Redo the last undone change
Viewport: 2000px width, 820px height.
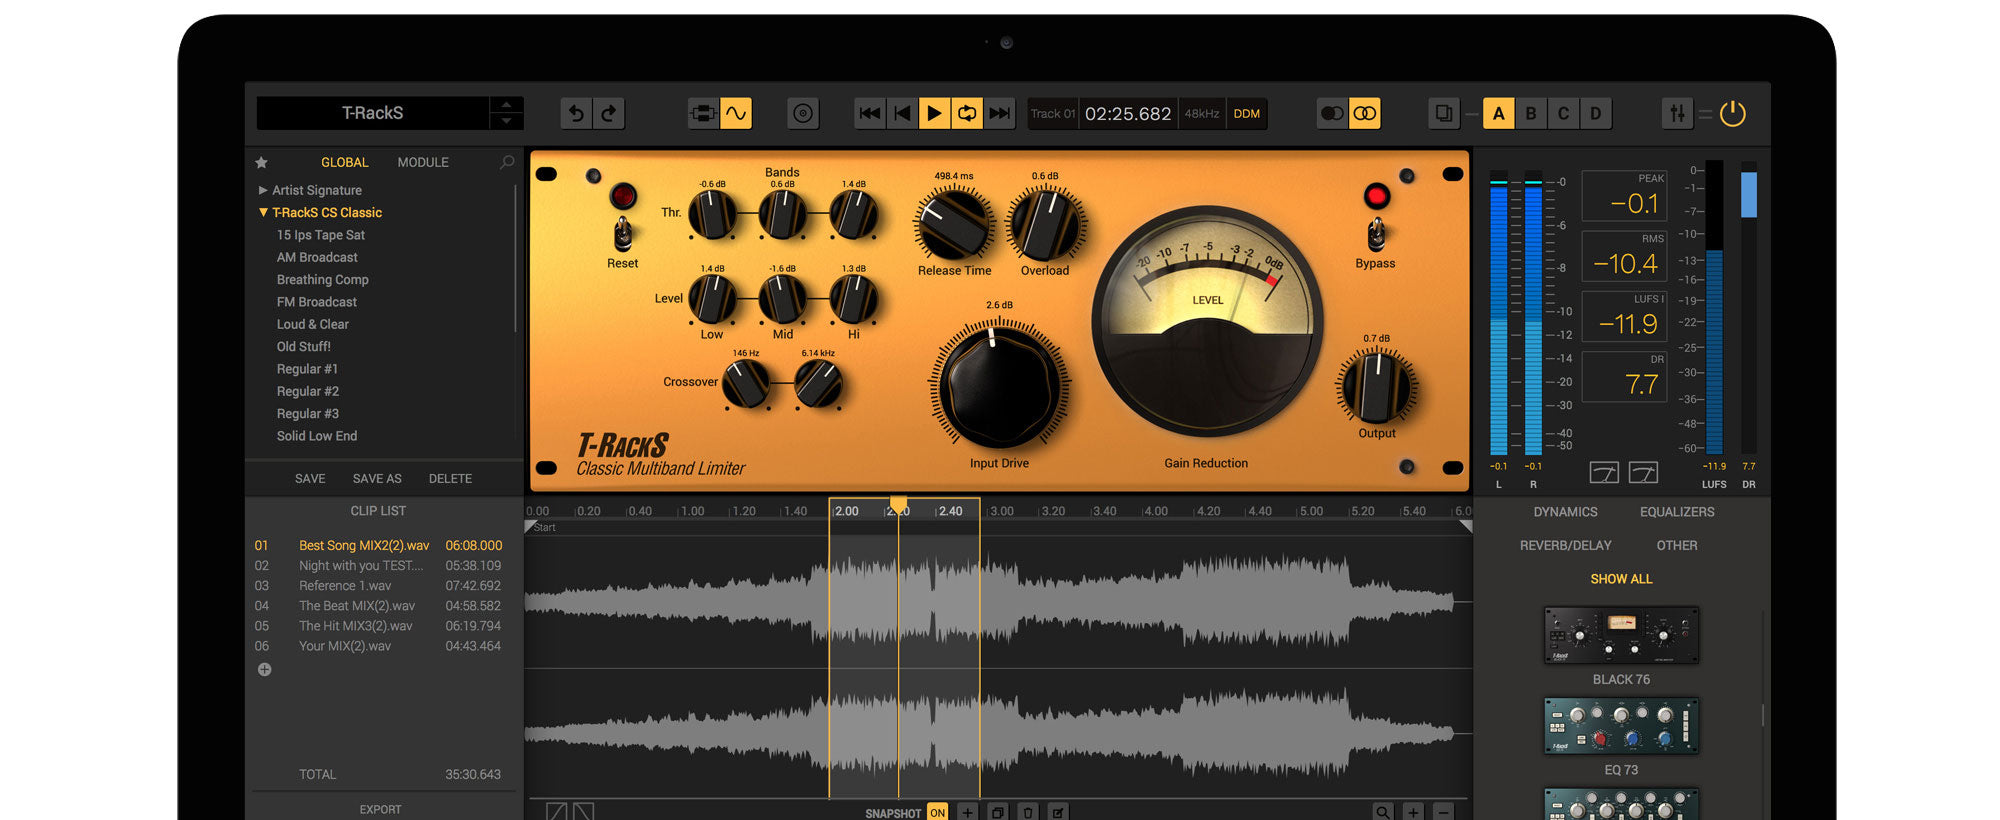609,113
